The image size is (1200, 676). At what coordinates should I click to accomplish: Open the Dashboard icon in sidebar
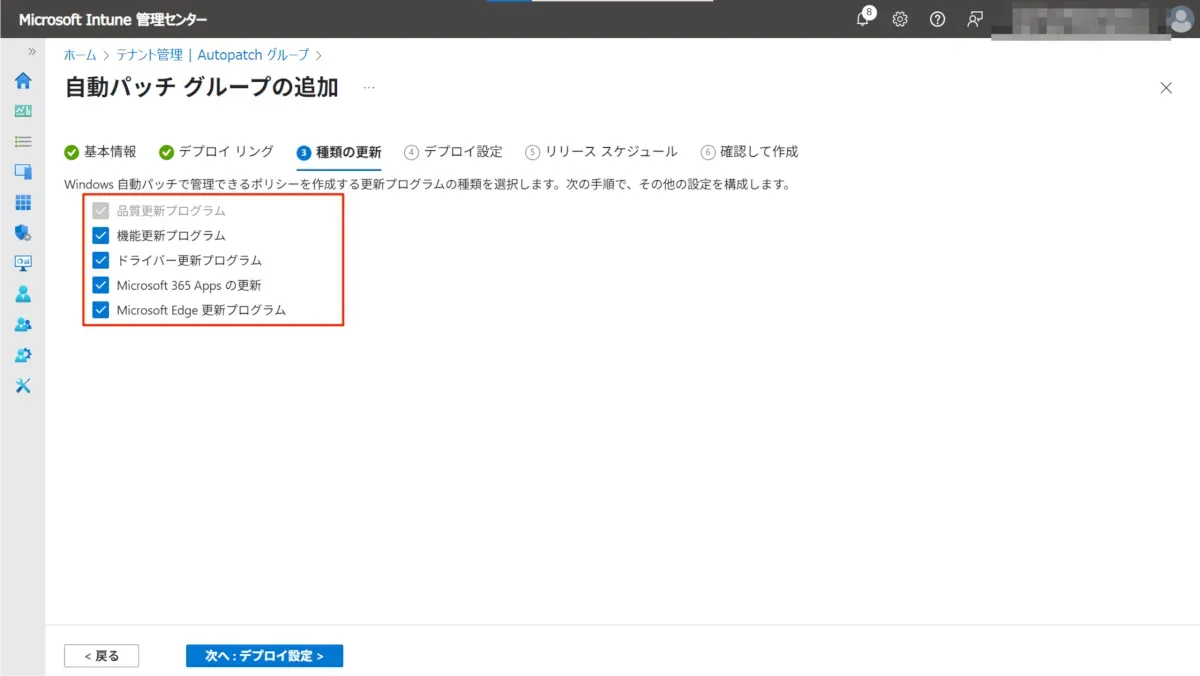pyautogui.click(x=23, y=111)
